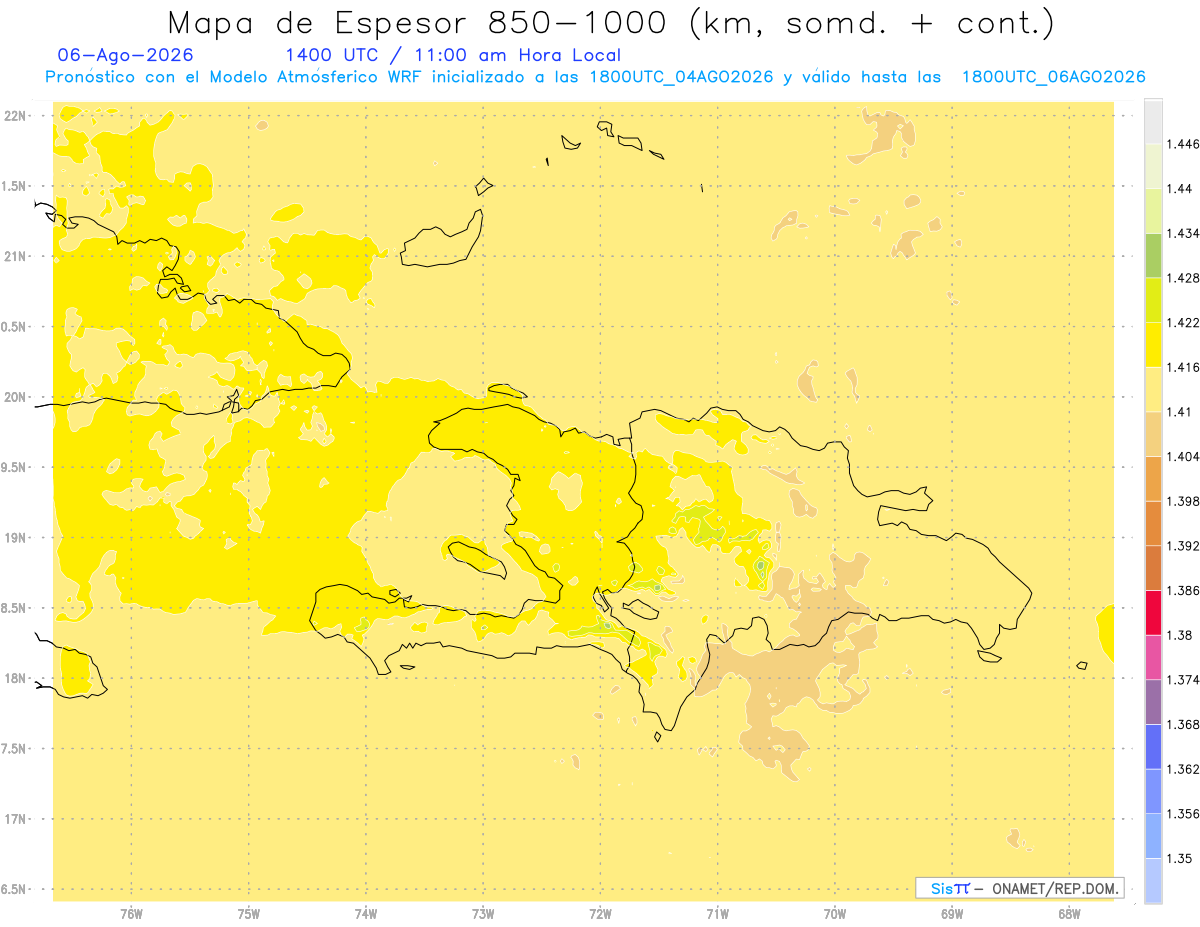The width and height of the screenshot is (1200, 927).
Task: Click the longitude label '69W'
Action: coord(951,914)
